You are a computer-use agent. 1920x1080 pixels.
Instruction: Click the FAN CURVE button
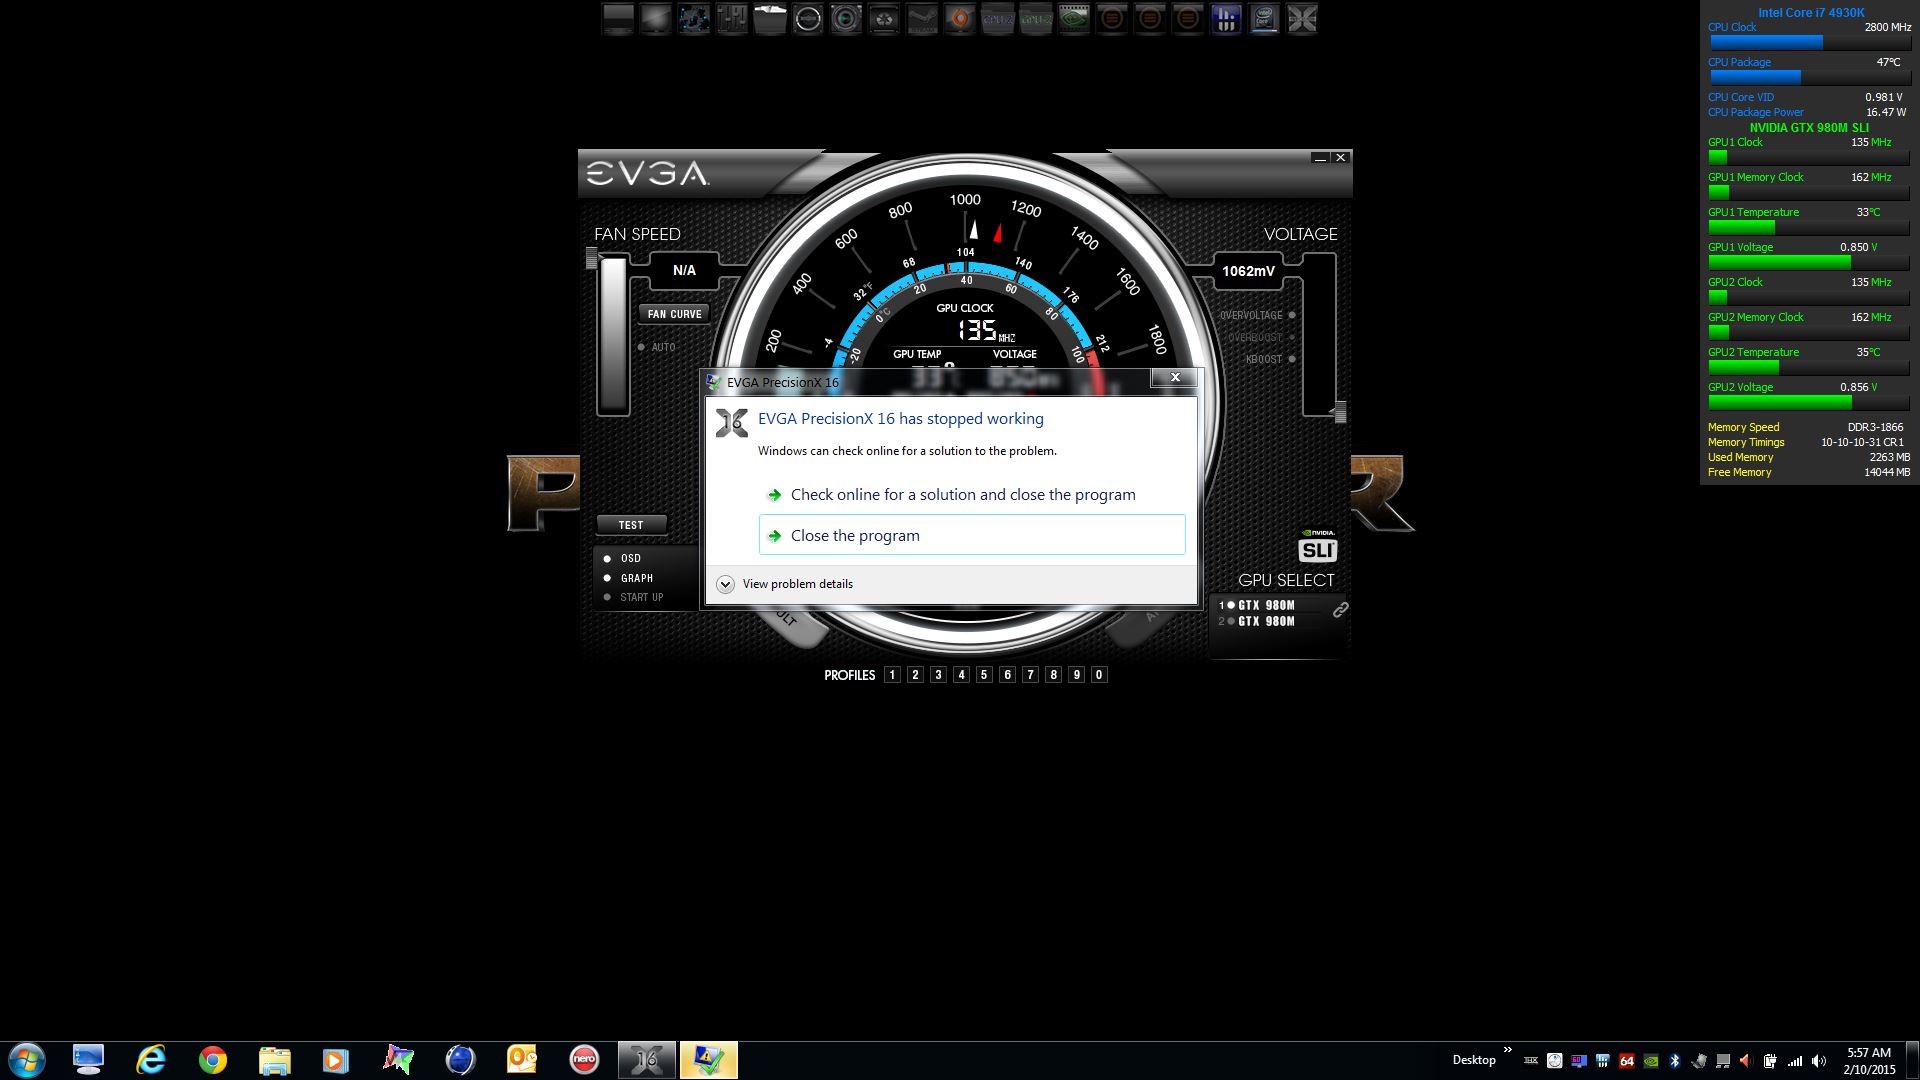675,314
